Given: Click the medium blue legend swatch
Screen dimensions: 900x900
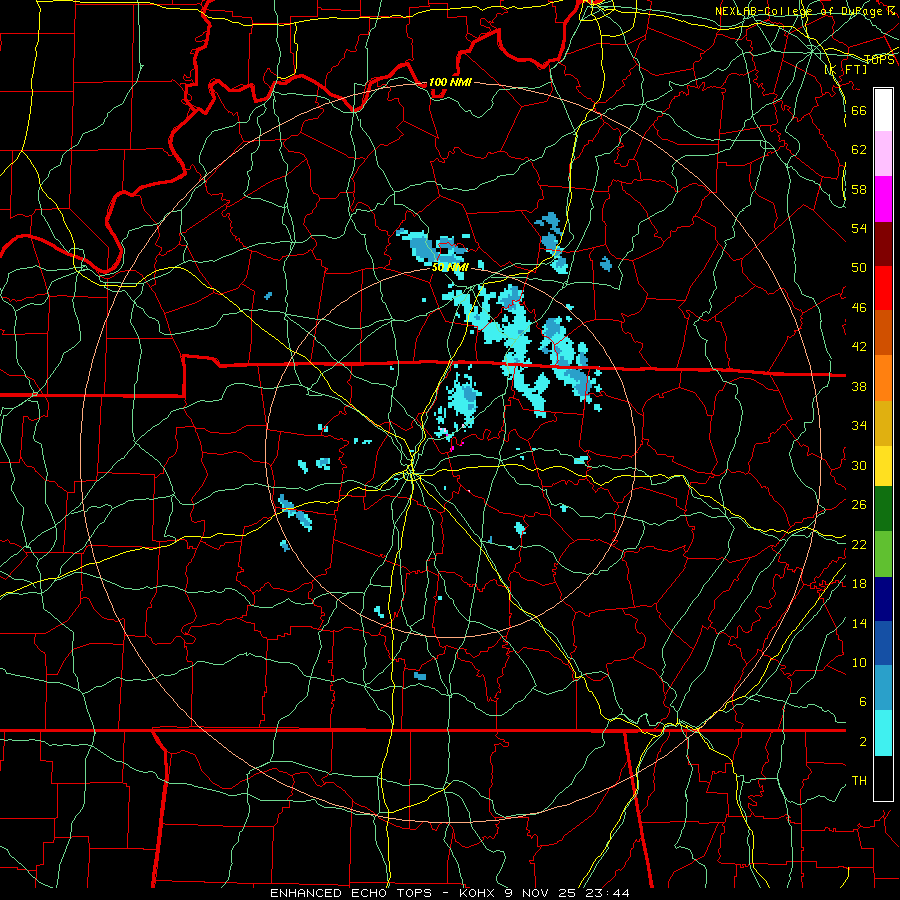Looking at the screenshot, I should (883, 643).
